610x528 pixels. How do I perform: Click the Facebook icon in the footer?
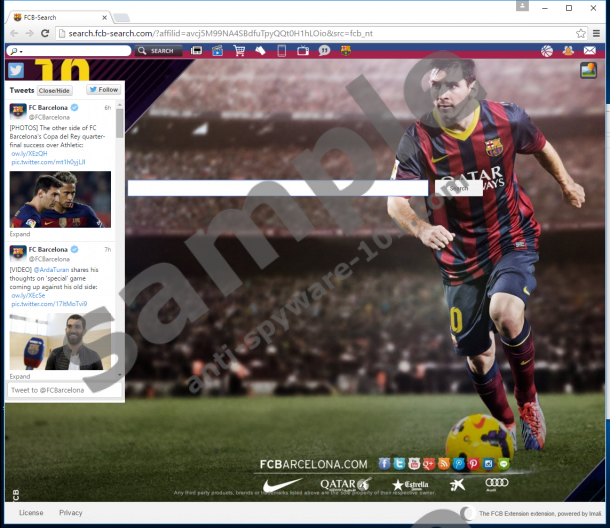pyautogui.click(x=384, y=464)
